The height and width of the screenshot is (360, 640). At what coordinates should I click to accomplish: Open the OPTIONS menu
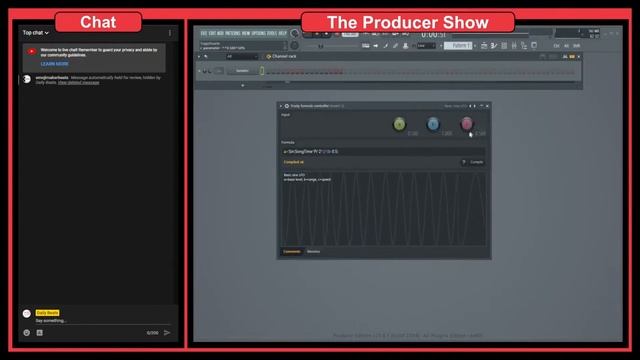(x=258, y=33)
